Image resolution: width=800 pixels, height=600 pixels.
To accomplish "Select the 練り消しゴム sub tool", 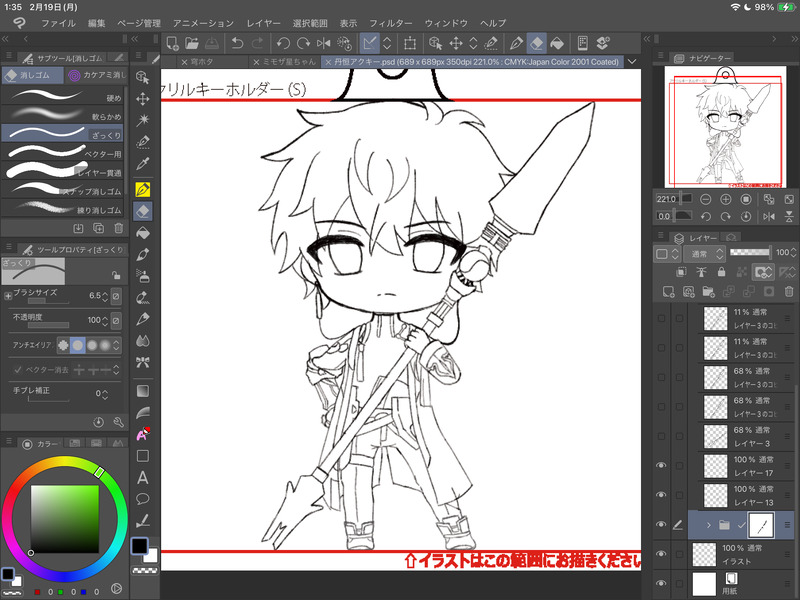I will pos(62,208).
